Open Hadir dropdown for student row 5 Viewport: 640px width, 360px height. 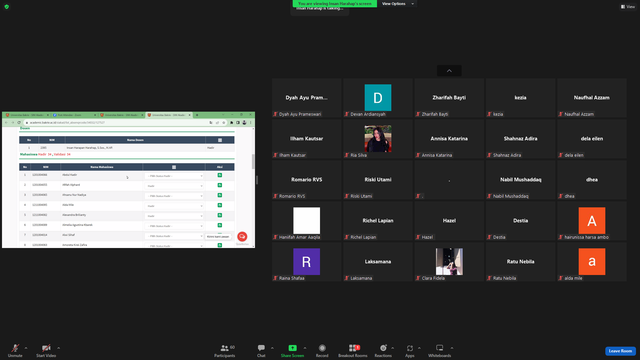[x=174, y=216]
